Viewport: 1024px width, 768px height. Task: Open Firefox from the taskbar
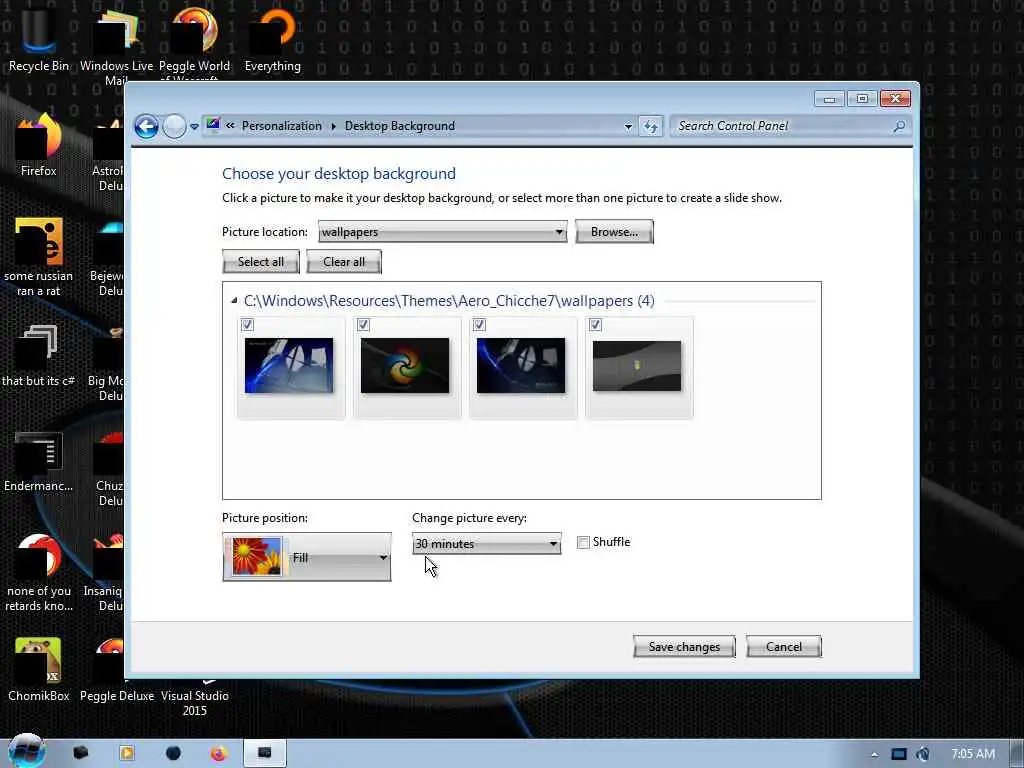tap(219, 753)
